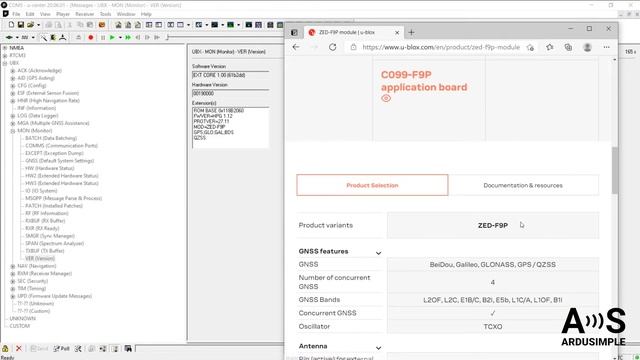Click the orange icon in top toolbar
640x360 pixels.
(102, 25)
